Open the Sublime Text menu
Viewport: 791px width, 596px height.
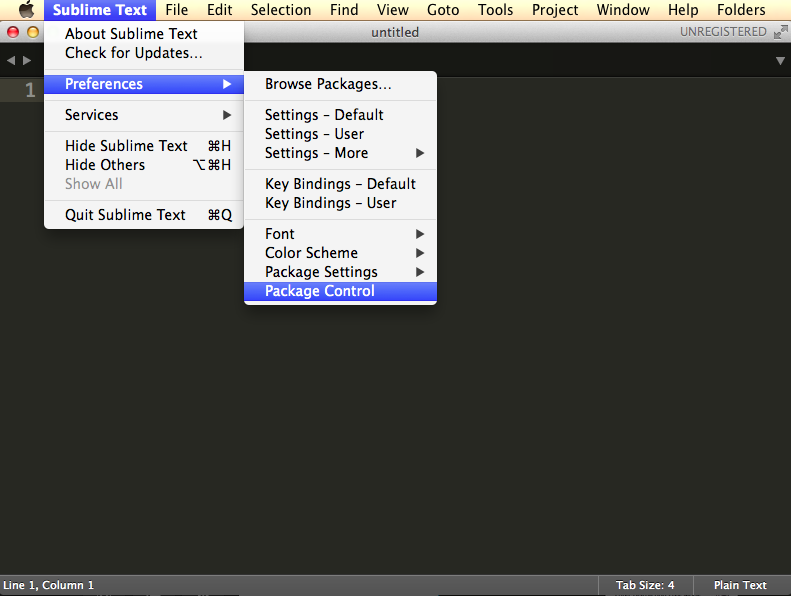pyautogui.click(x=99, y=10)
